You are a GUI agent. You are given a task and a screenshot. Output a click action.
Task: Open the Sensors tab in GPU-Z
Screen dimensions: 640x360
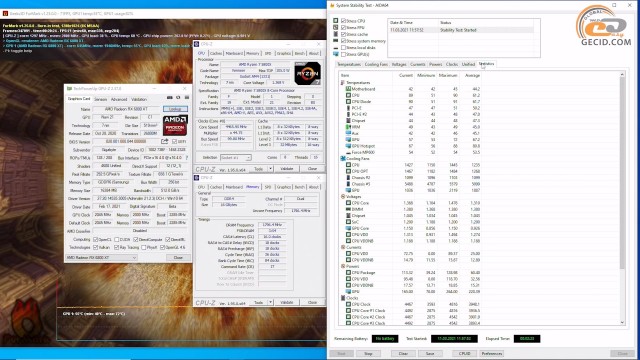100,99
